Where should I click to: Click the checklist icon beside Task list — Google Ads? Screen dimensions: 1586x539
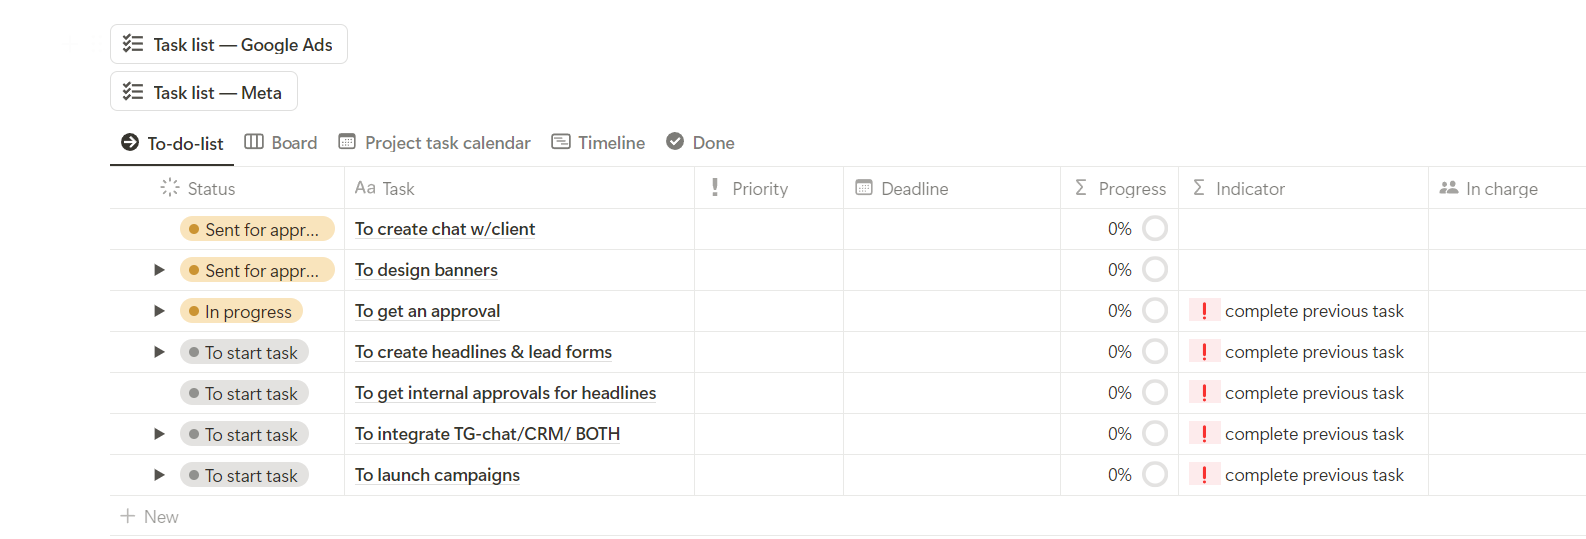pyautogui.click(x=133, y=44)
